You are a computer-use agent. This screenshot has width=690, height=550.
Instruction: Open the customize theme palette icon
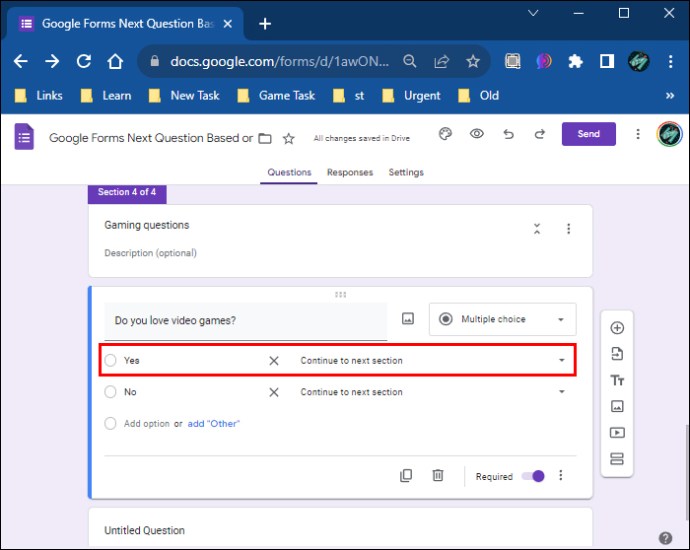click(445, 134)
